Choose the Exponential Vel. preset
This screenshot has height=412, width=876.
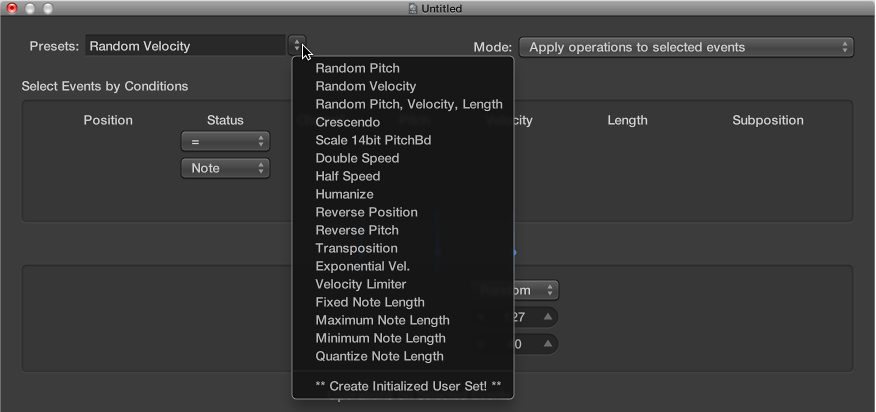pos(403,266)
